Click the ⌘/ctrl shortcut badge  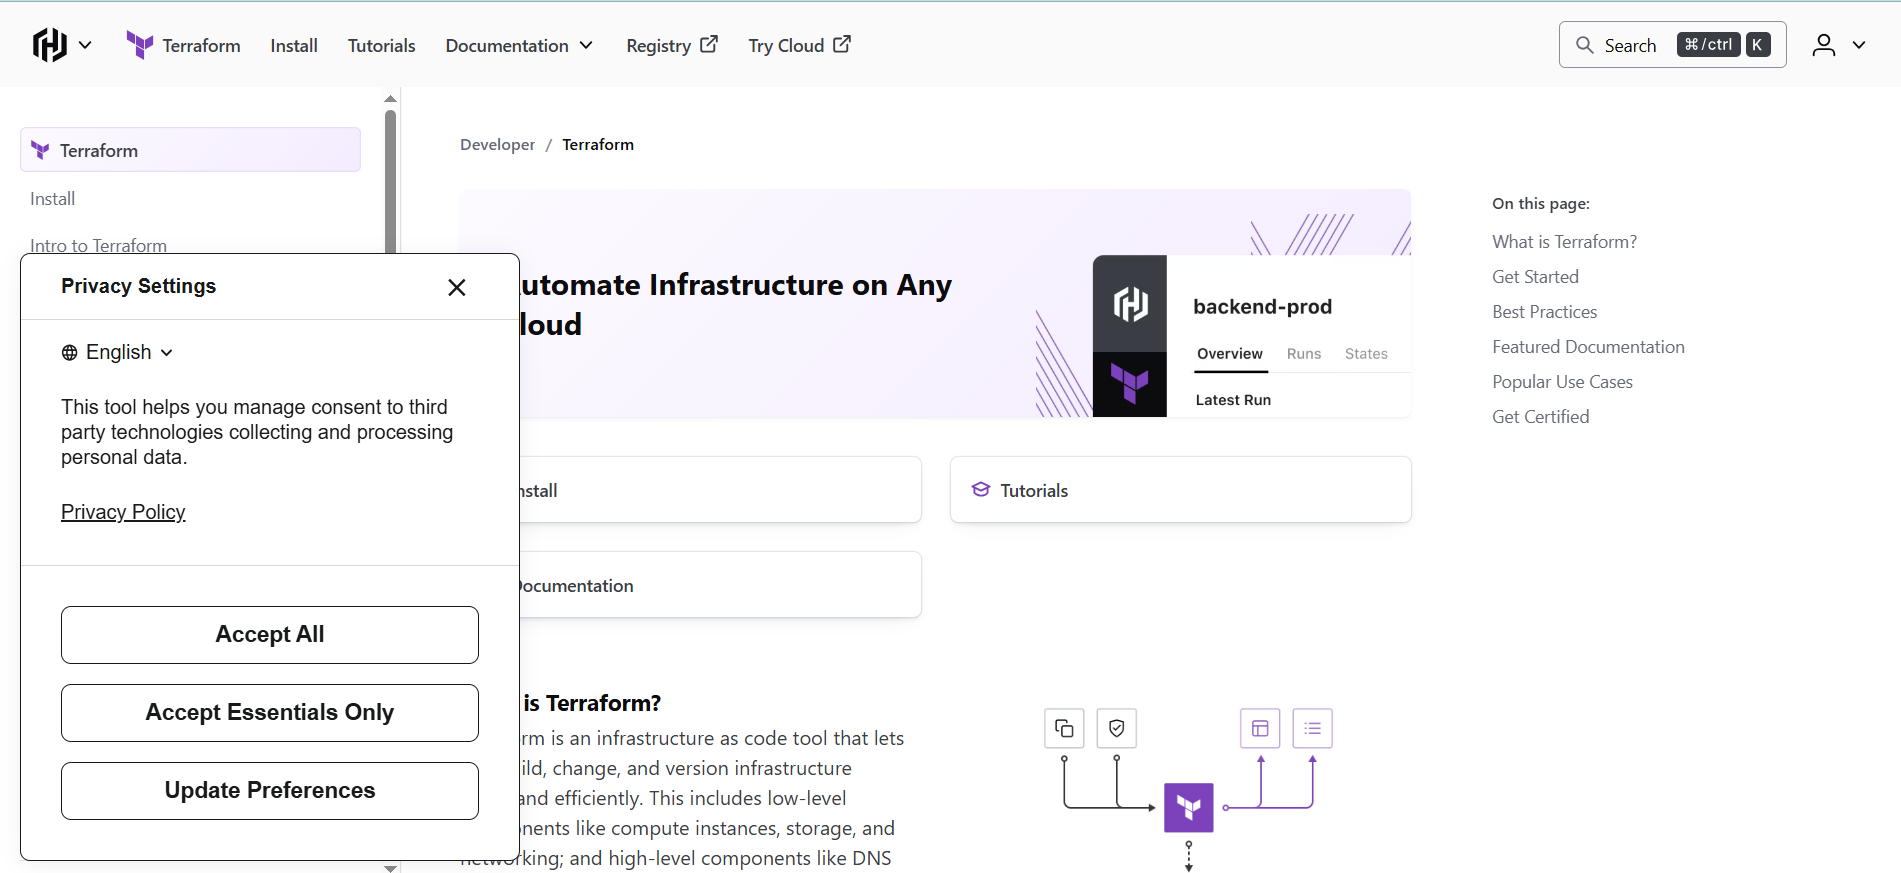[1708, 45]
